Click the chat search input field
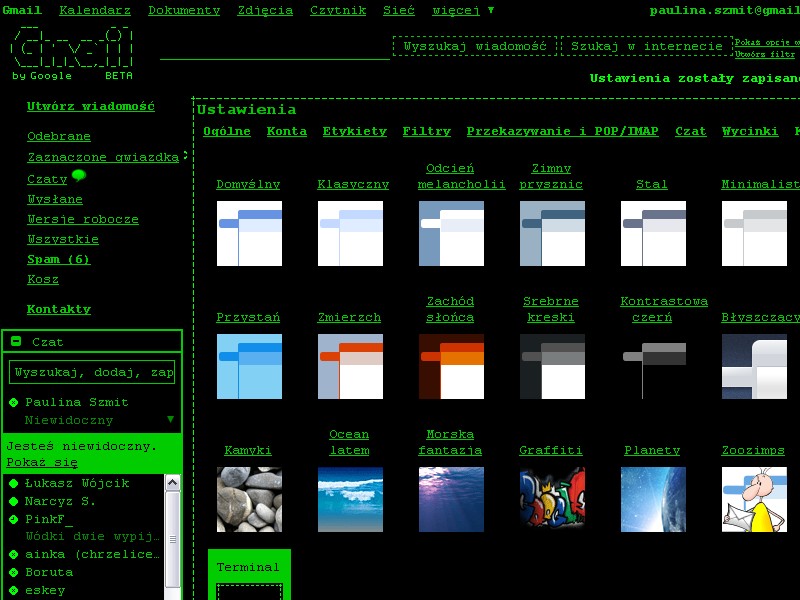 pos(92,372)
